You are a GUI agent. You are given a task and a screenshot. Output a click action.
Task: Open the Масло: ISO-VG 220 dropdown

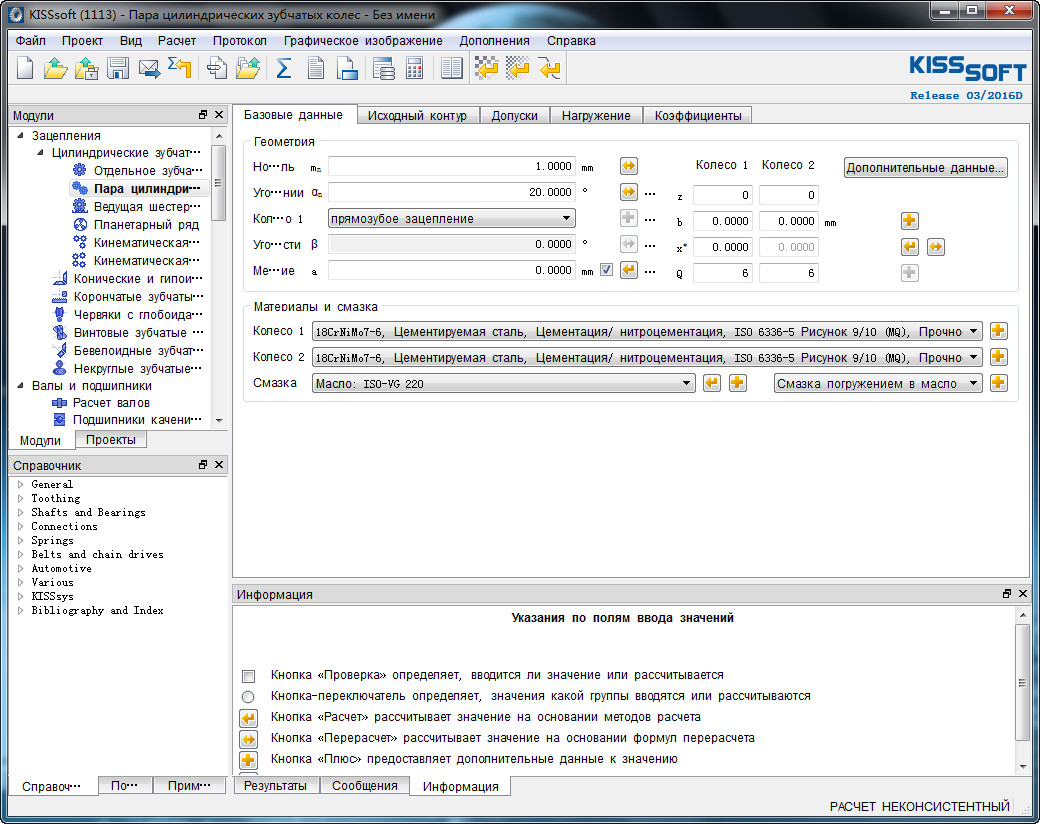point(503,383)
